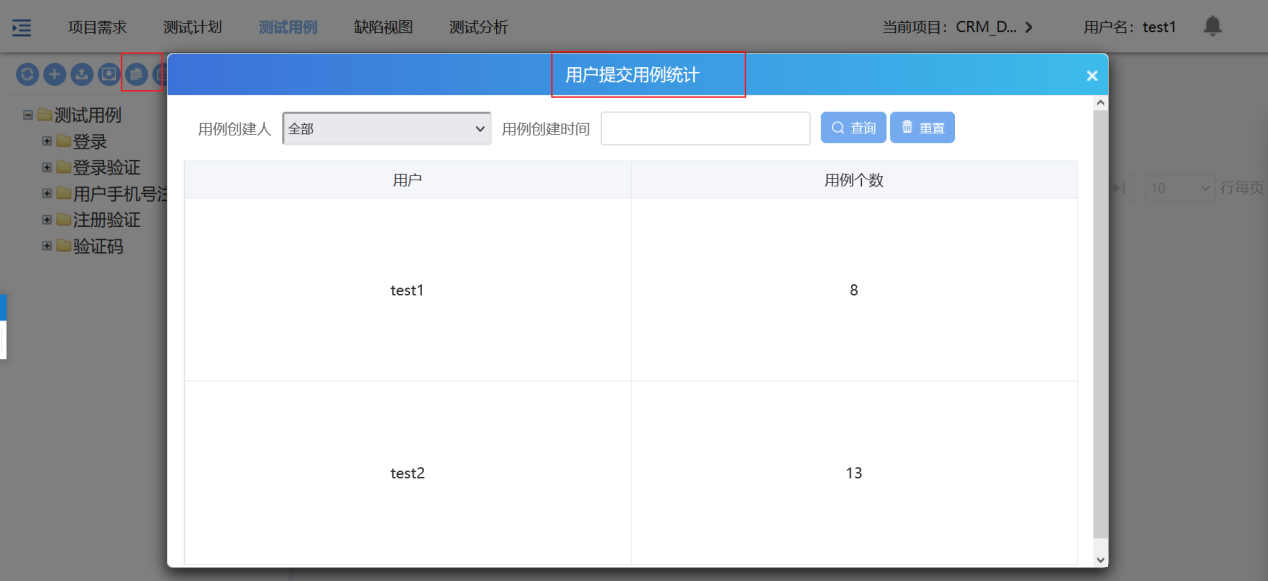Click the 查询 search button
This screenshot has height=581, width=1268.
pyautogui.click(x=853, y=128)
